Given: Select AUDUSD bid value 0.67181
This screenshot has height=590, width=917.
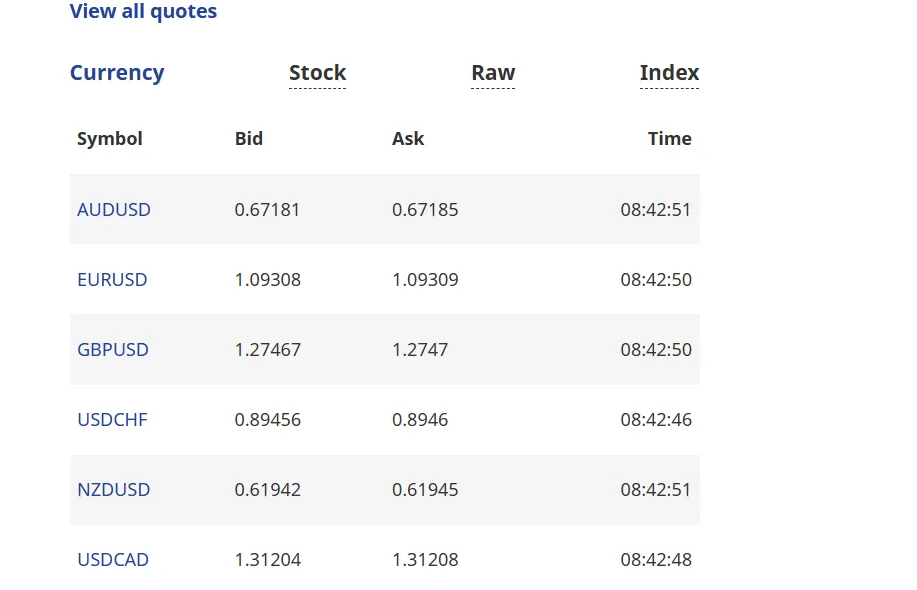Looking at the screenshot, I should (267, 209).
